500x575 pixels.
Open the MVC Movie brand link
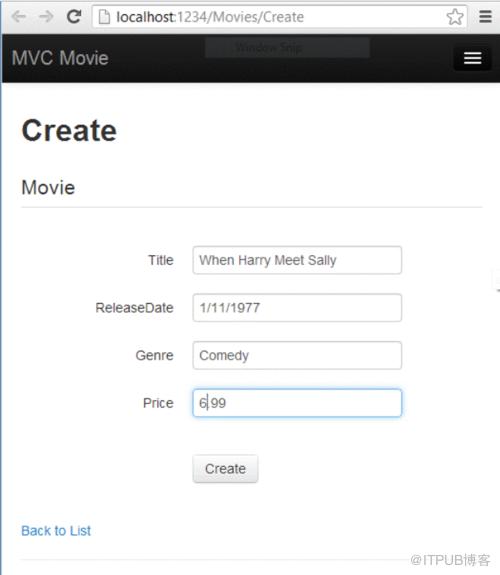coord(60,58)
